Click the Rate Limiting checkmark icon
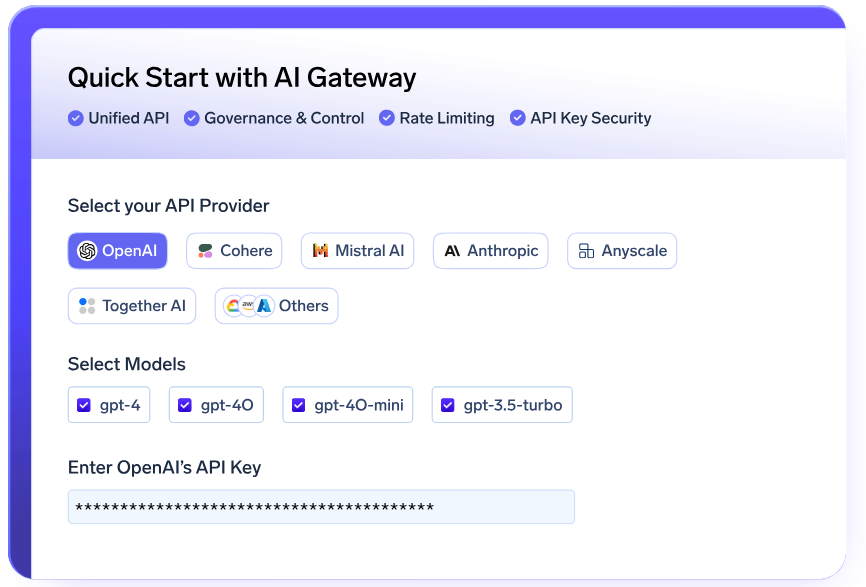This screenshot has width=866, height=587. tap(387, 118)
